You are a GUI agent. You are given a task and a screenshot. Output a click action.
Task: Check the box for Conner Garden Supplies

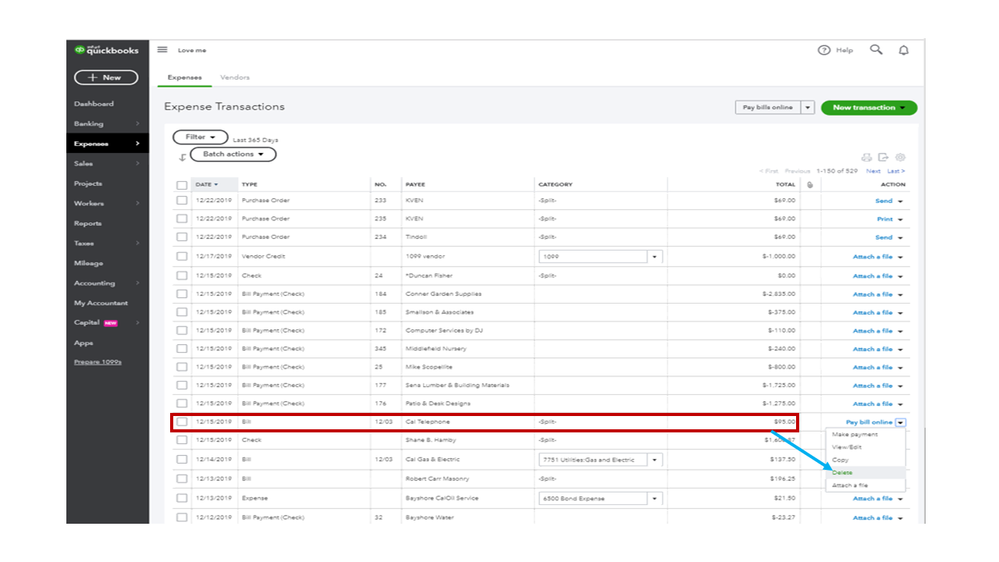click(x=182, y=294)
